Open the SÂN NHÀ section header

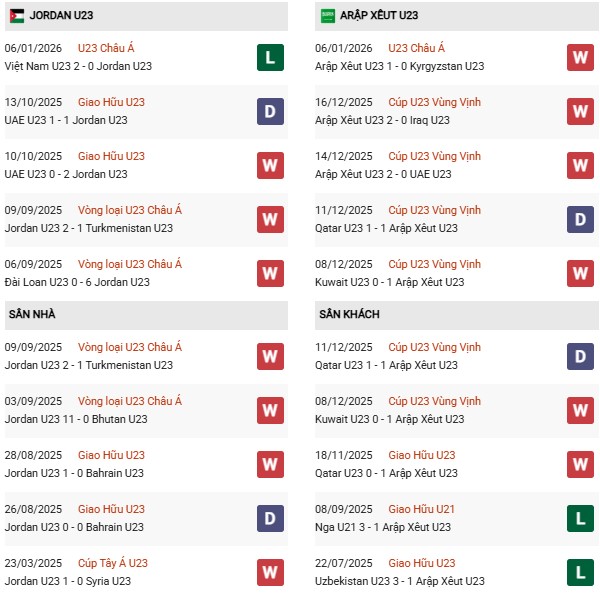tap(33, 314)
